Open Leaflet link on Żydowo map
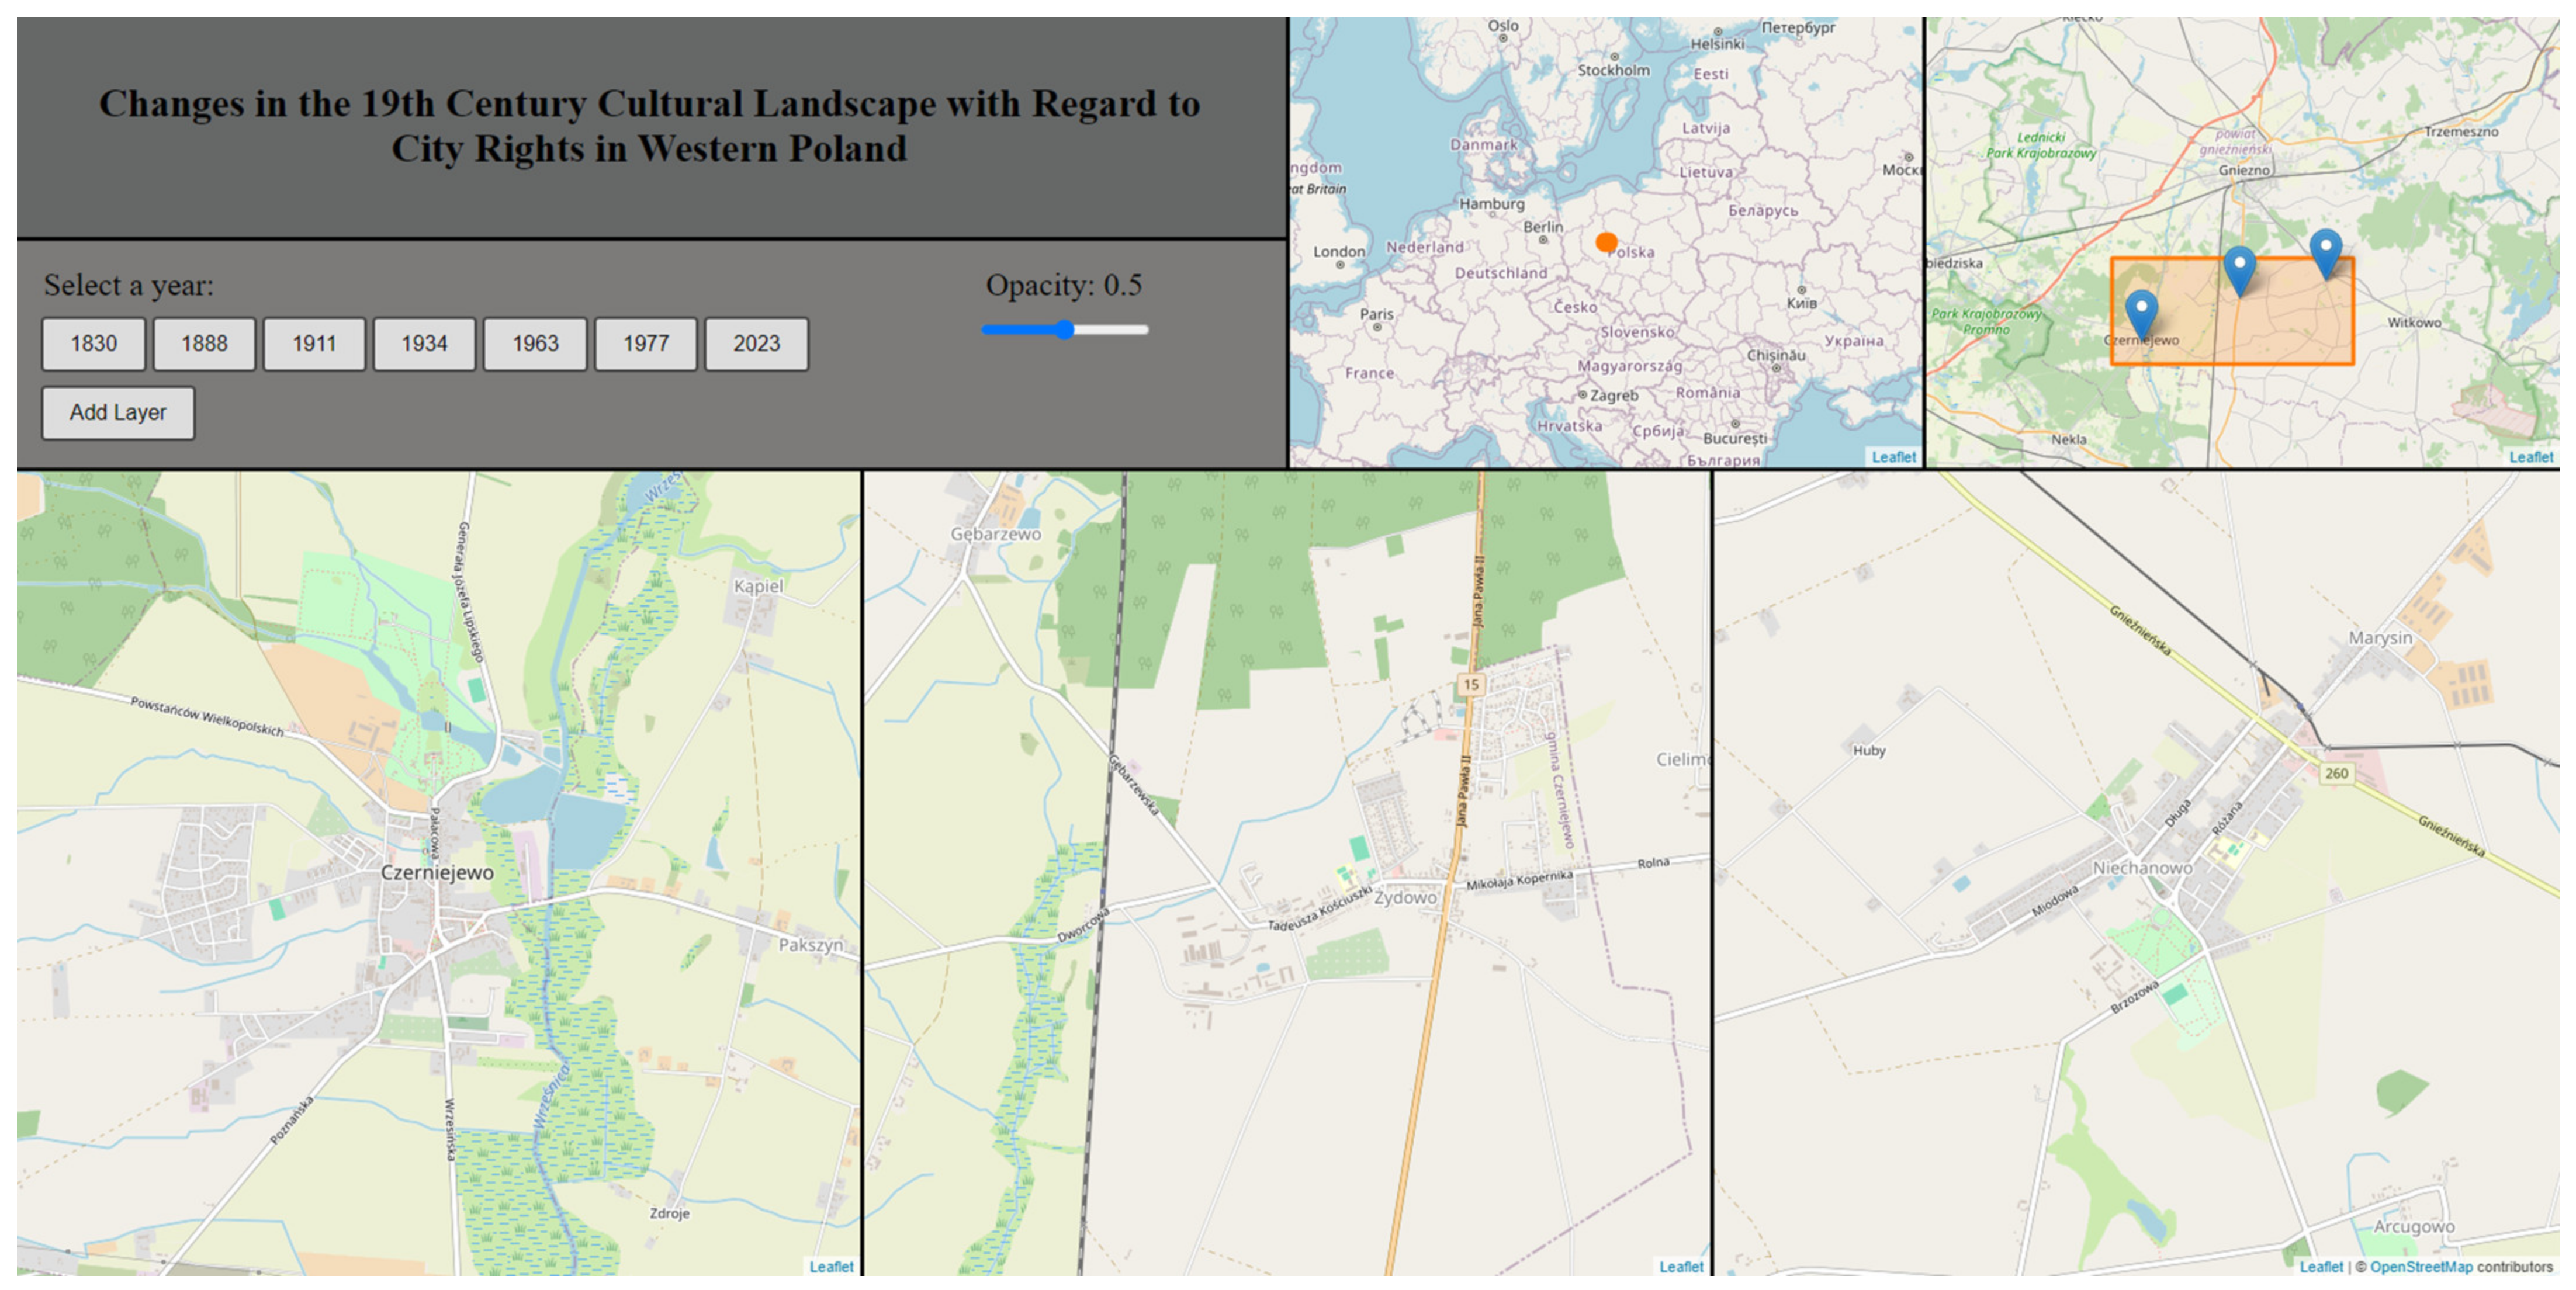This screenshot has height=1290, width=2576. (x=1681, y=1267)
